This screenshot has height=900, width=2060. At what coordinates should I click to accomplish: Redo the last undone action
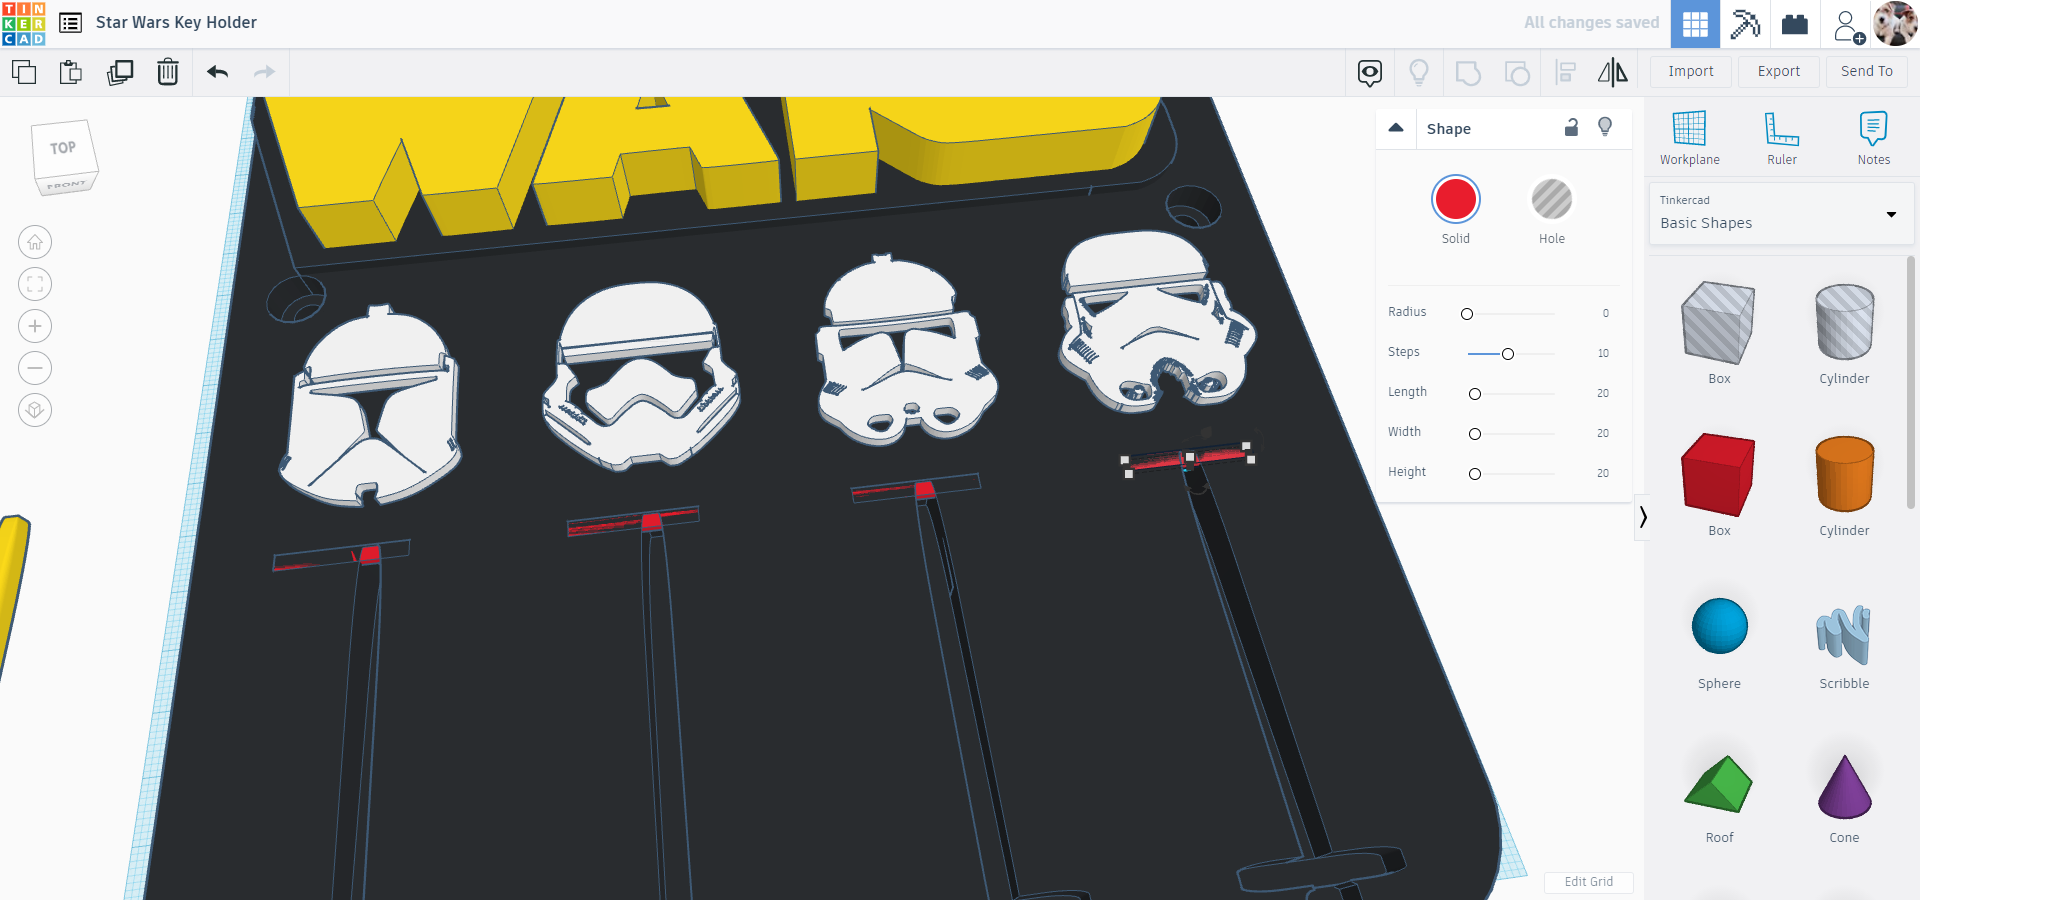point(264,72)
